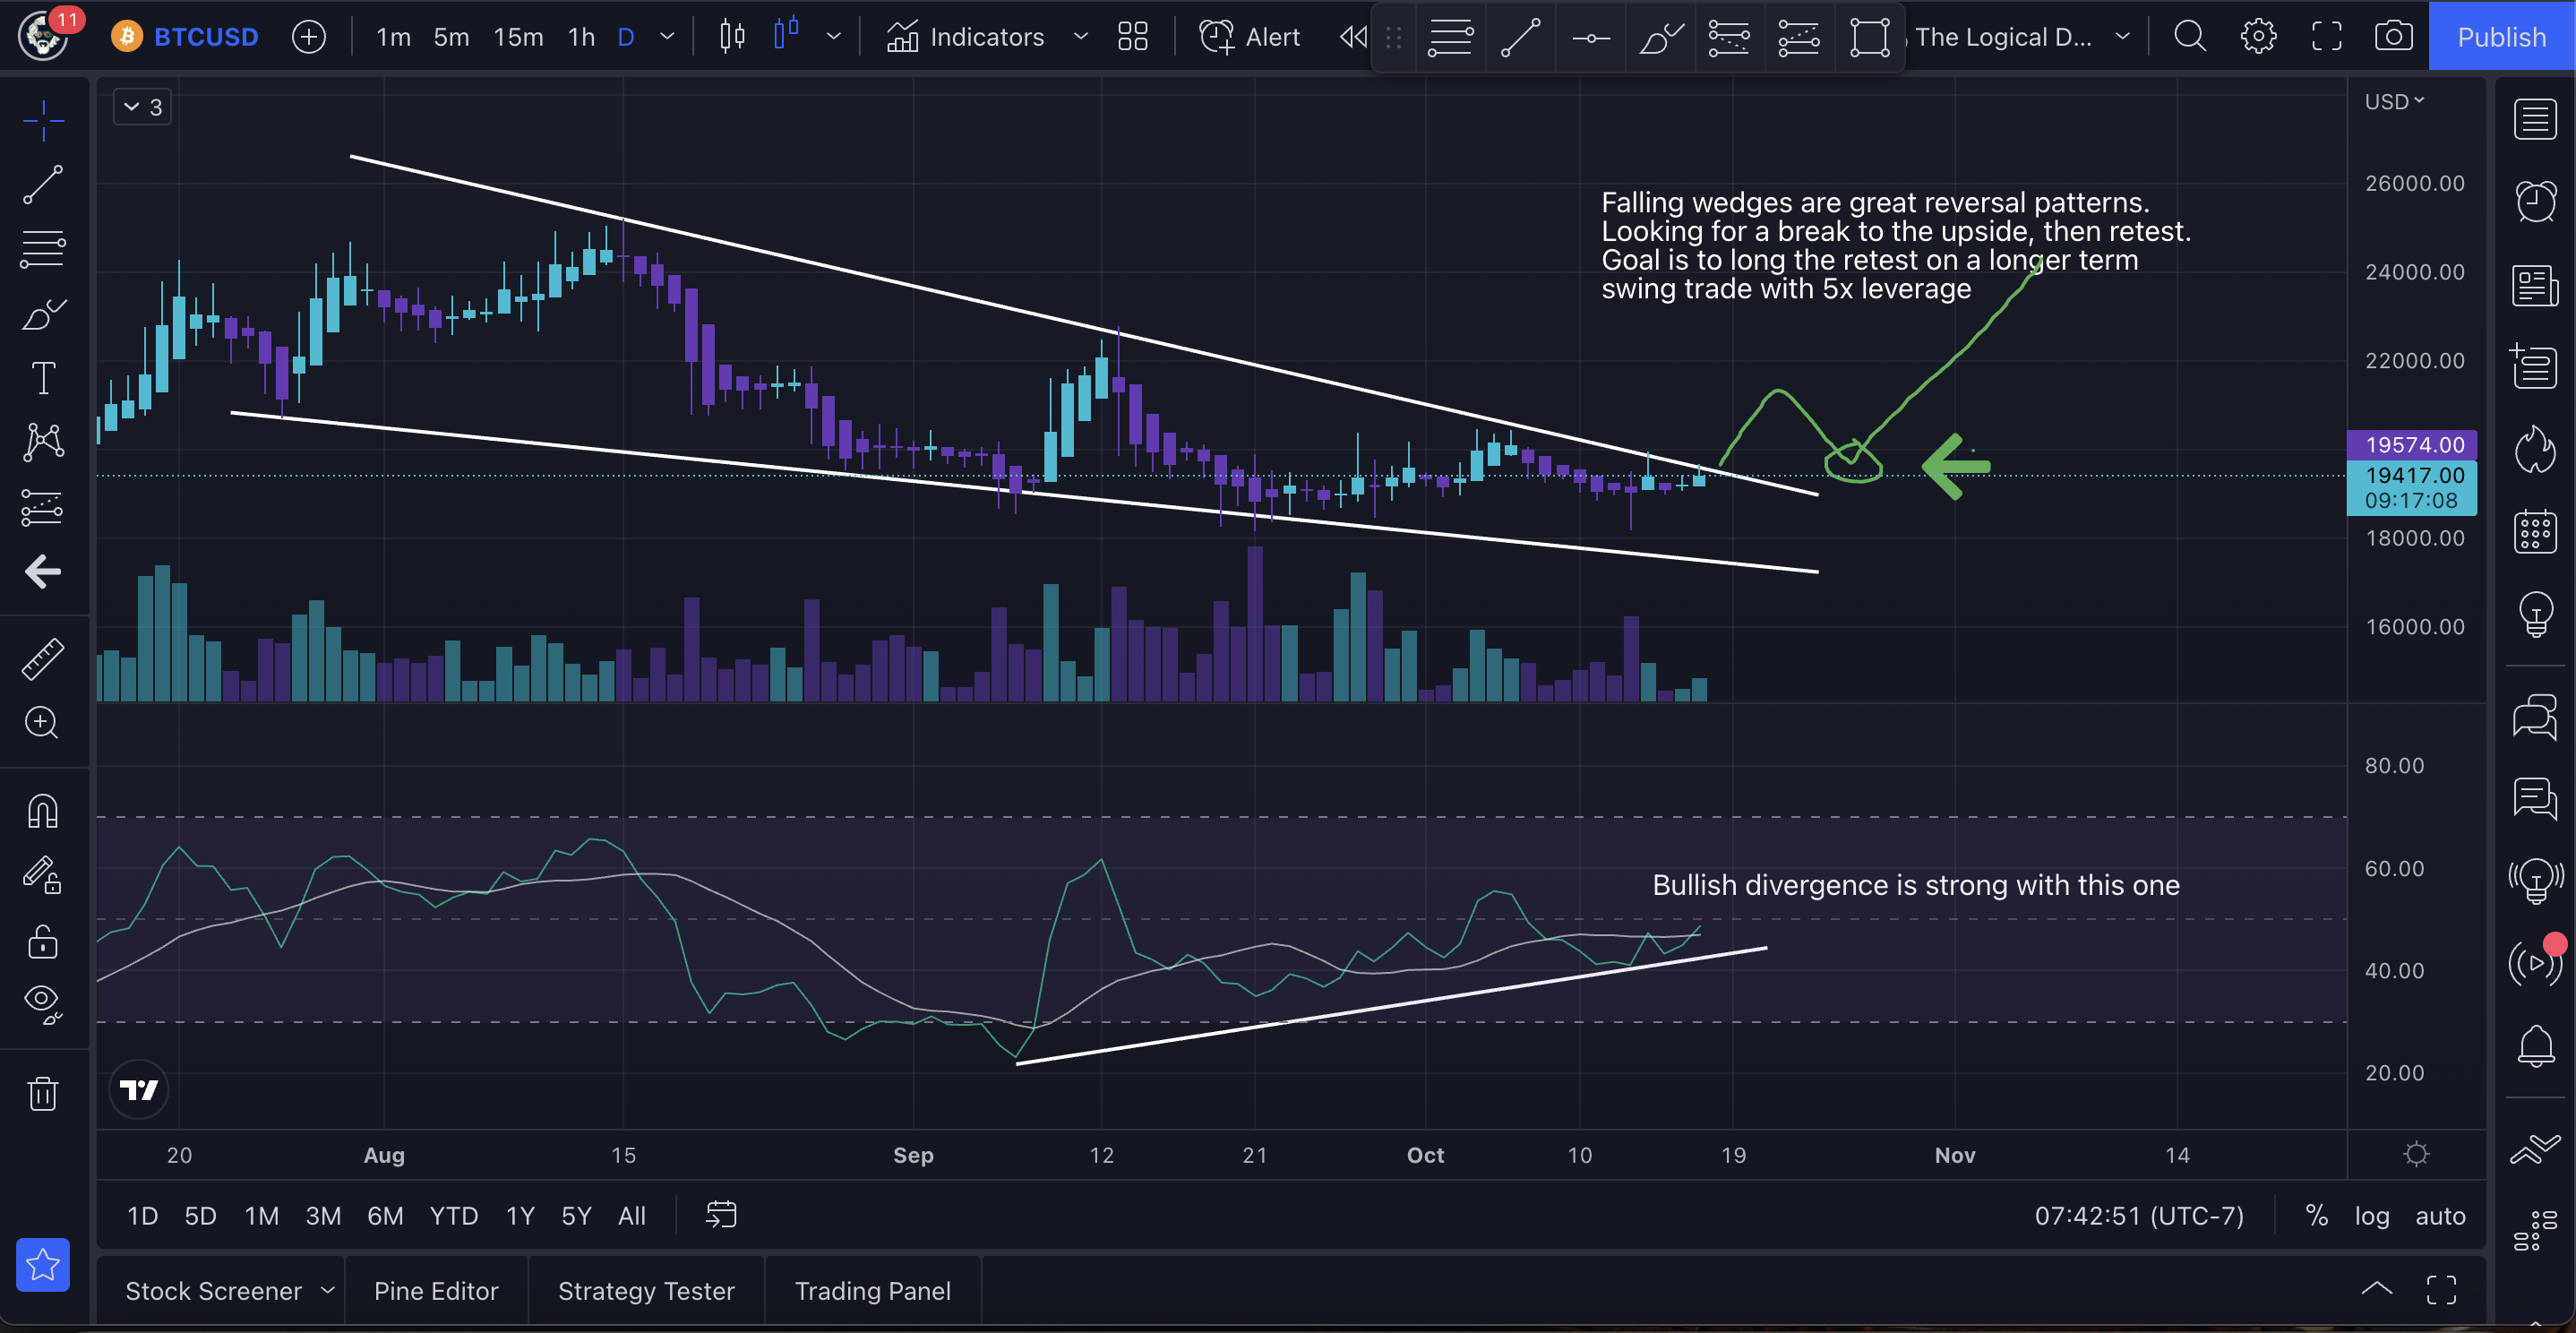Pick horizontal lines from floating toolbar
This screenshot has height=1333, width=2576.
[1450, 38]
